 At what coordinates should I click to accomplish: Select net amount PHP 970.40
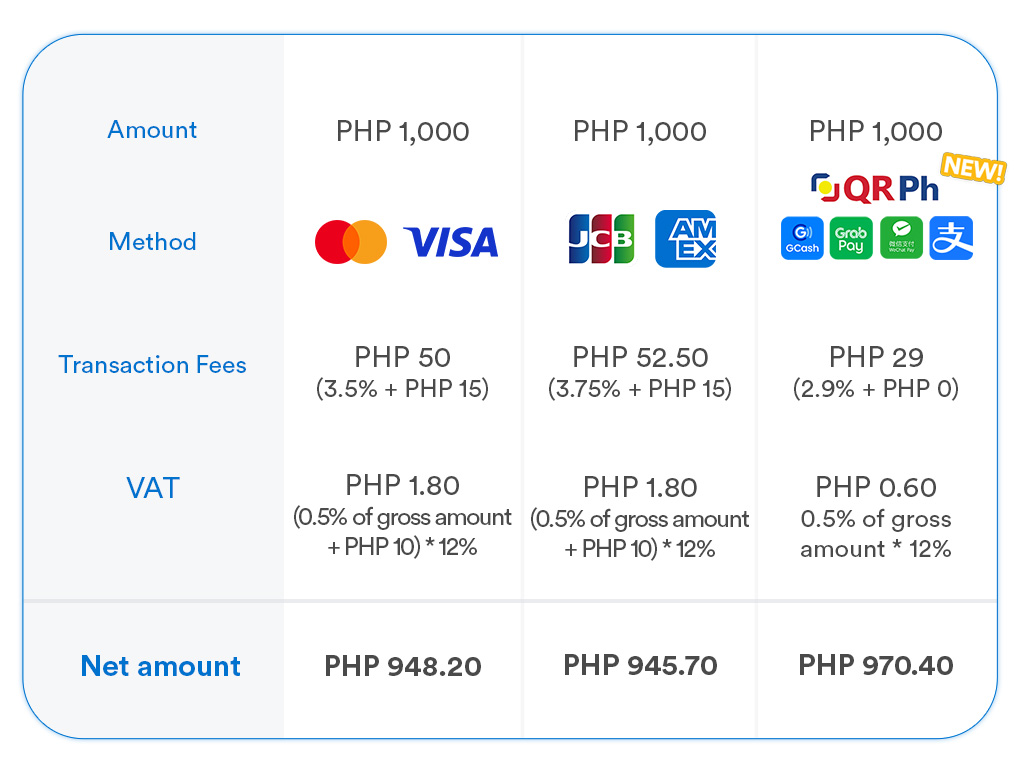click(876, 665)
